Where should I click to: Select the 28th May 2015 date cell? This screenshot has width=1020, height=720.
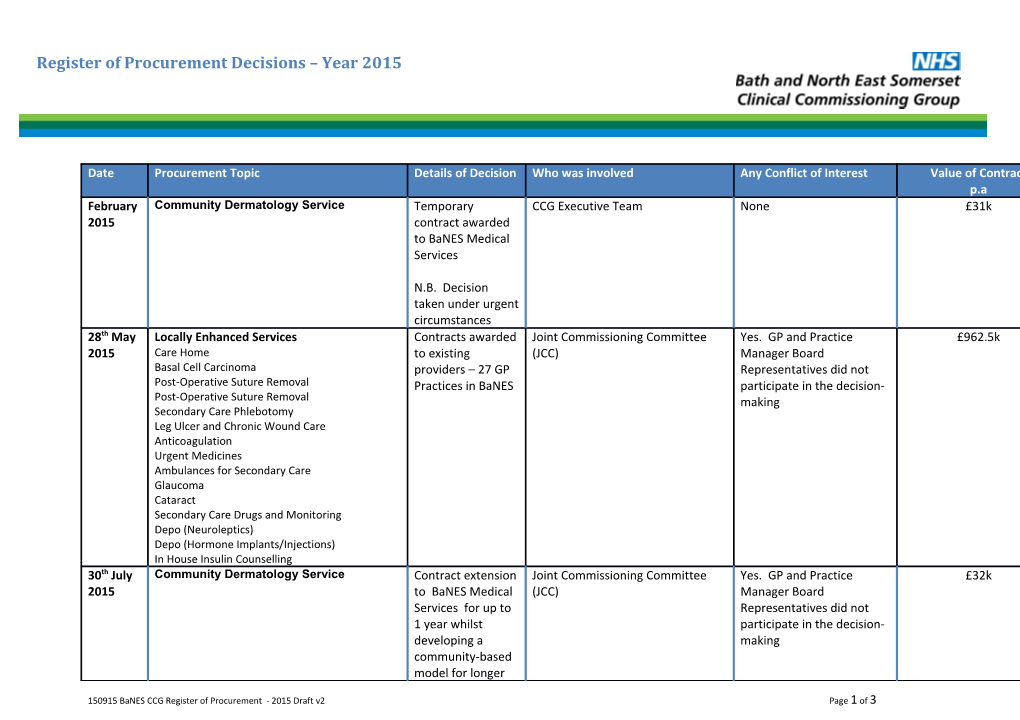[112, 345]
